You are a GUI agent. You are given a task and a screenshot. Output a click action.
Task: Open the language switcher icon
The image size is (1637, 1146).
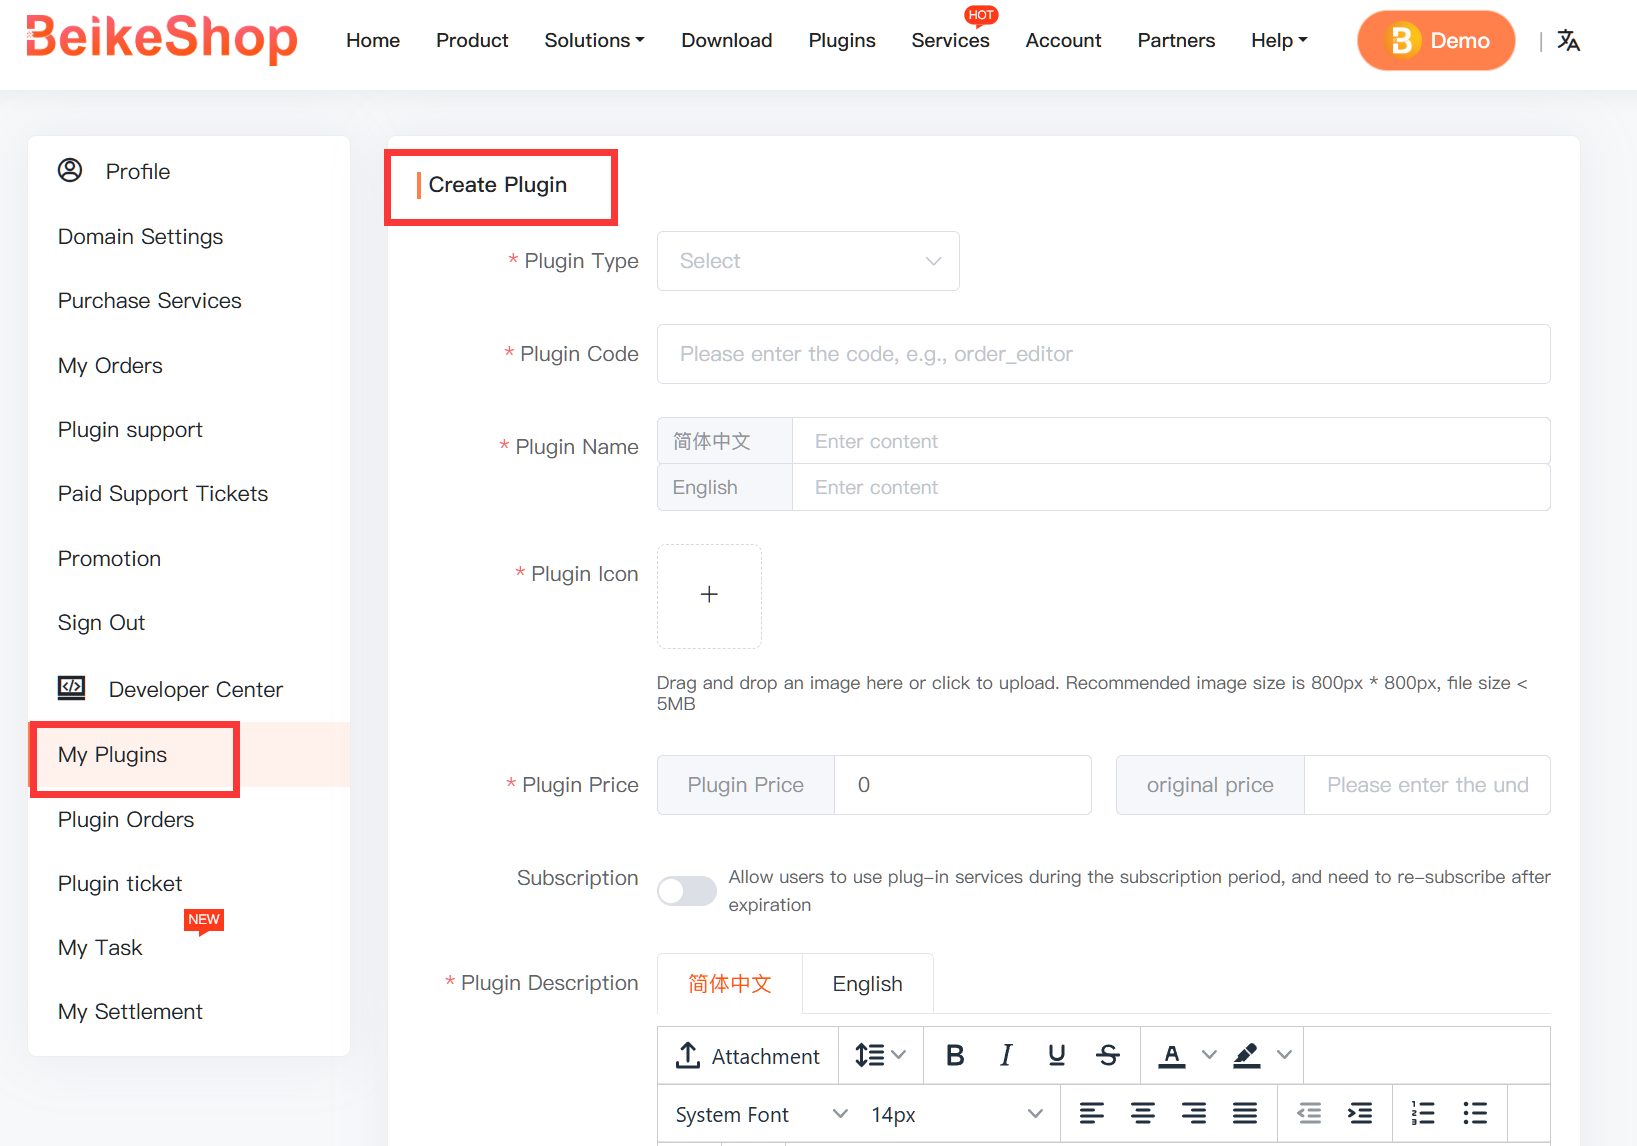[x=1568, y=41]
